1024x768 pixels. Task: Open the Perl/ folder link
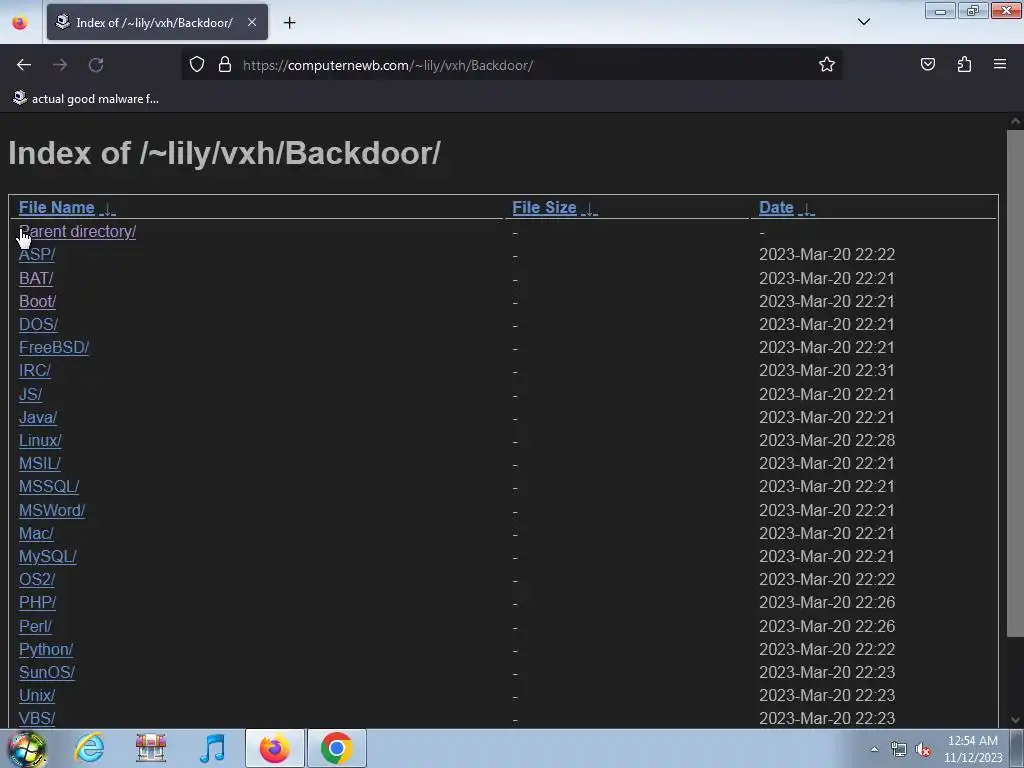pyautogui.click(x=35, y=626)
